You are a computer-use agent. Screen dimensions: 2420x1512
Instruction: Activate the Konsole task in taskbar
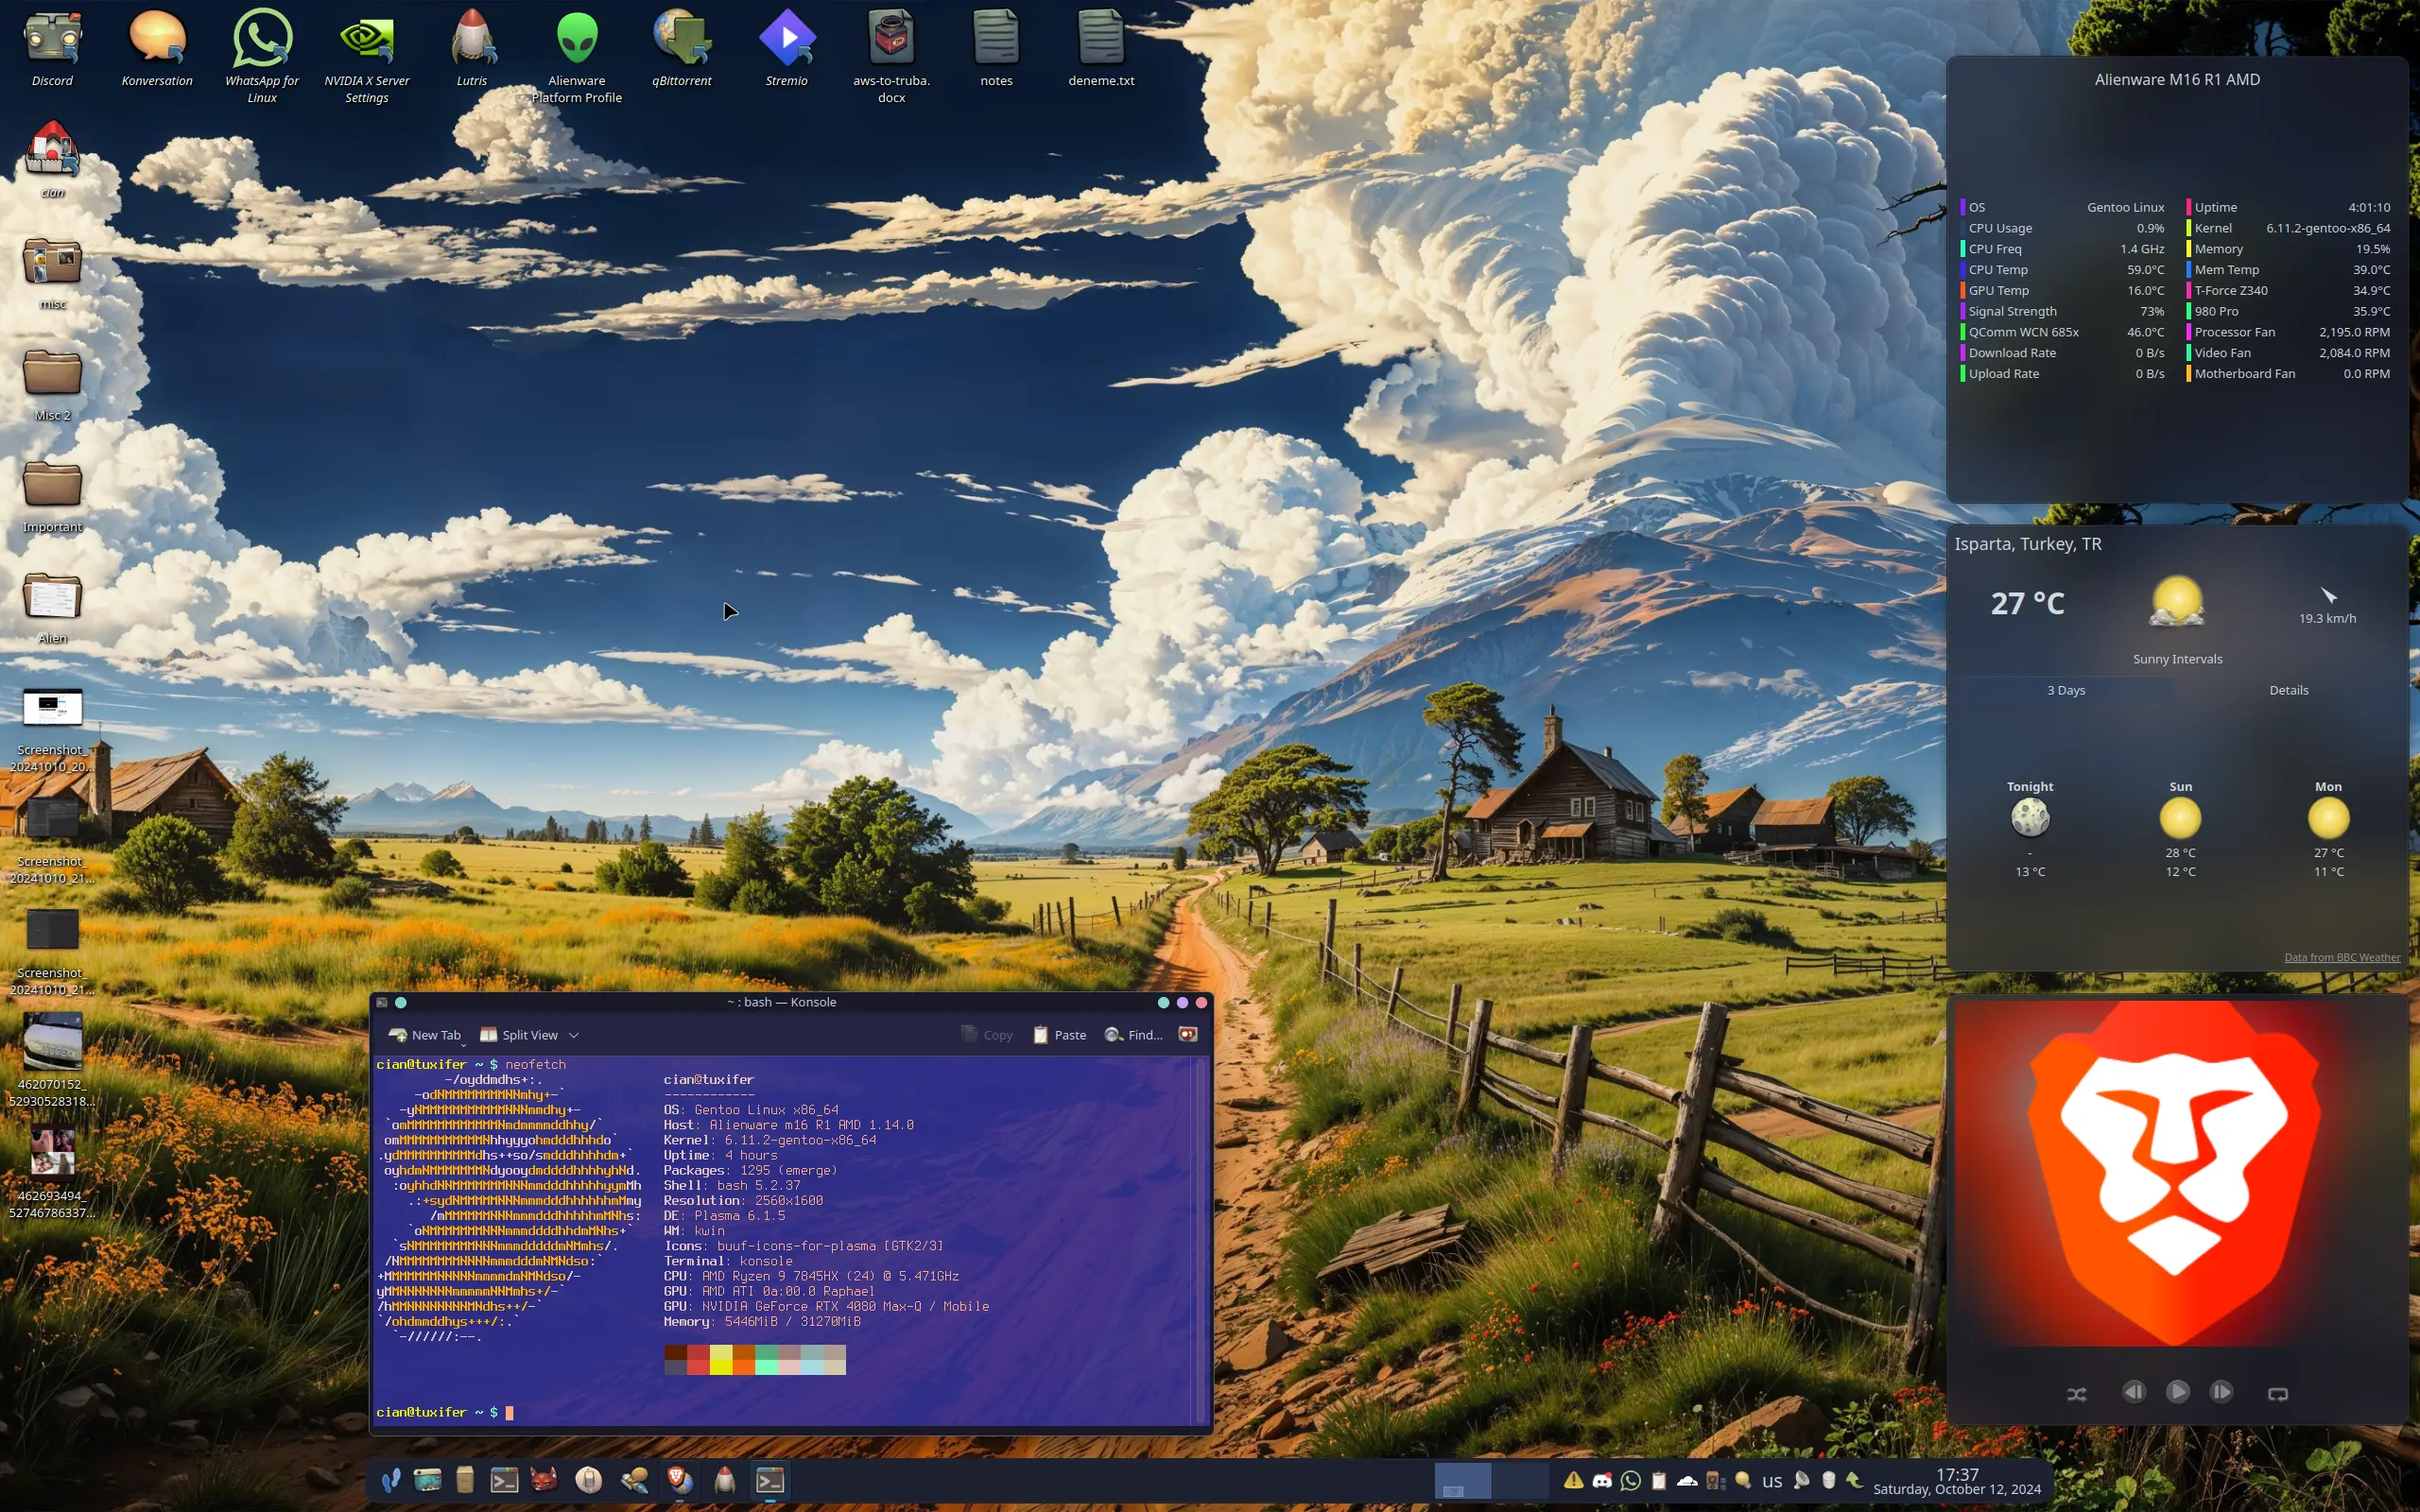coord(770,1480)
